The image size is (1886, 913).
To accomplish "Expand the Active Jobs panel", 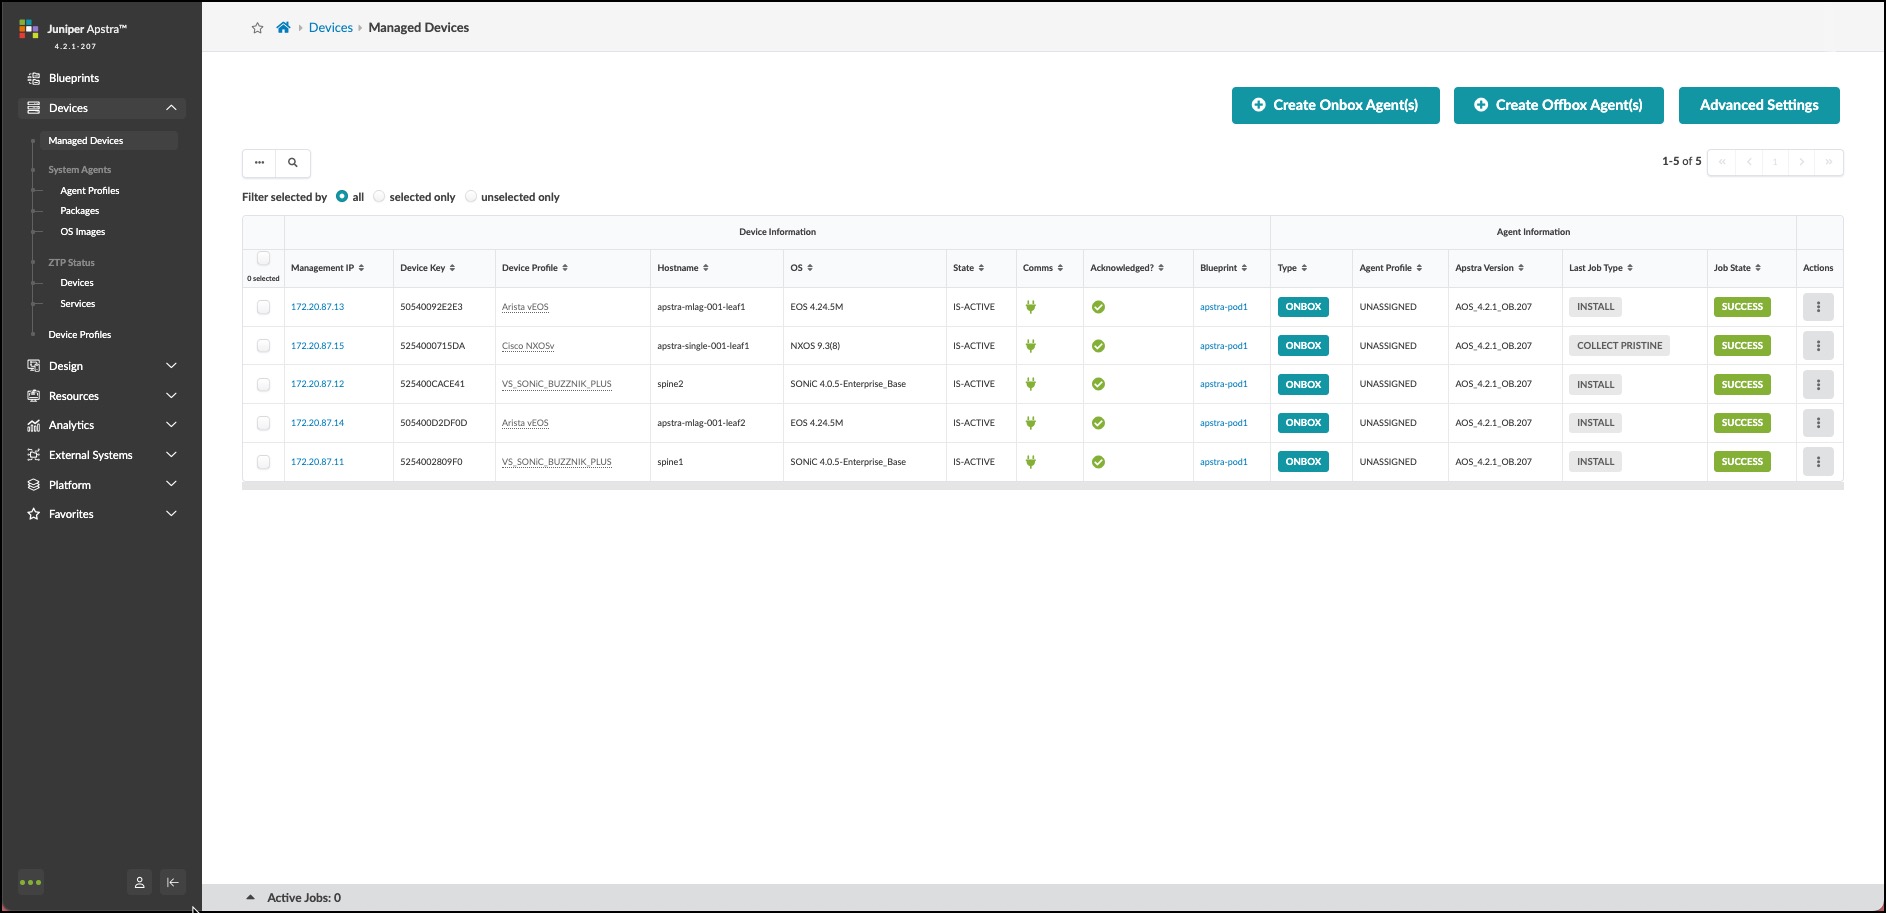I will pos(251,898).
